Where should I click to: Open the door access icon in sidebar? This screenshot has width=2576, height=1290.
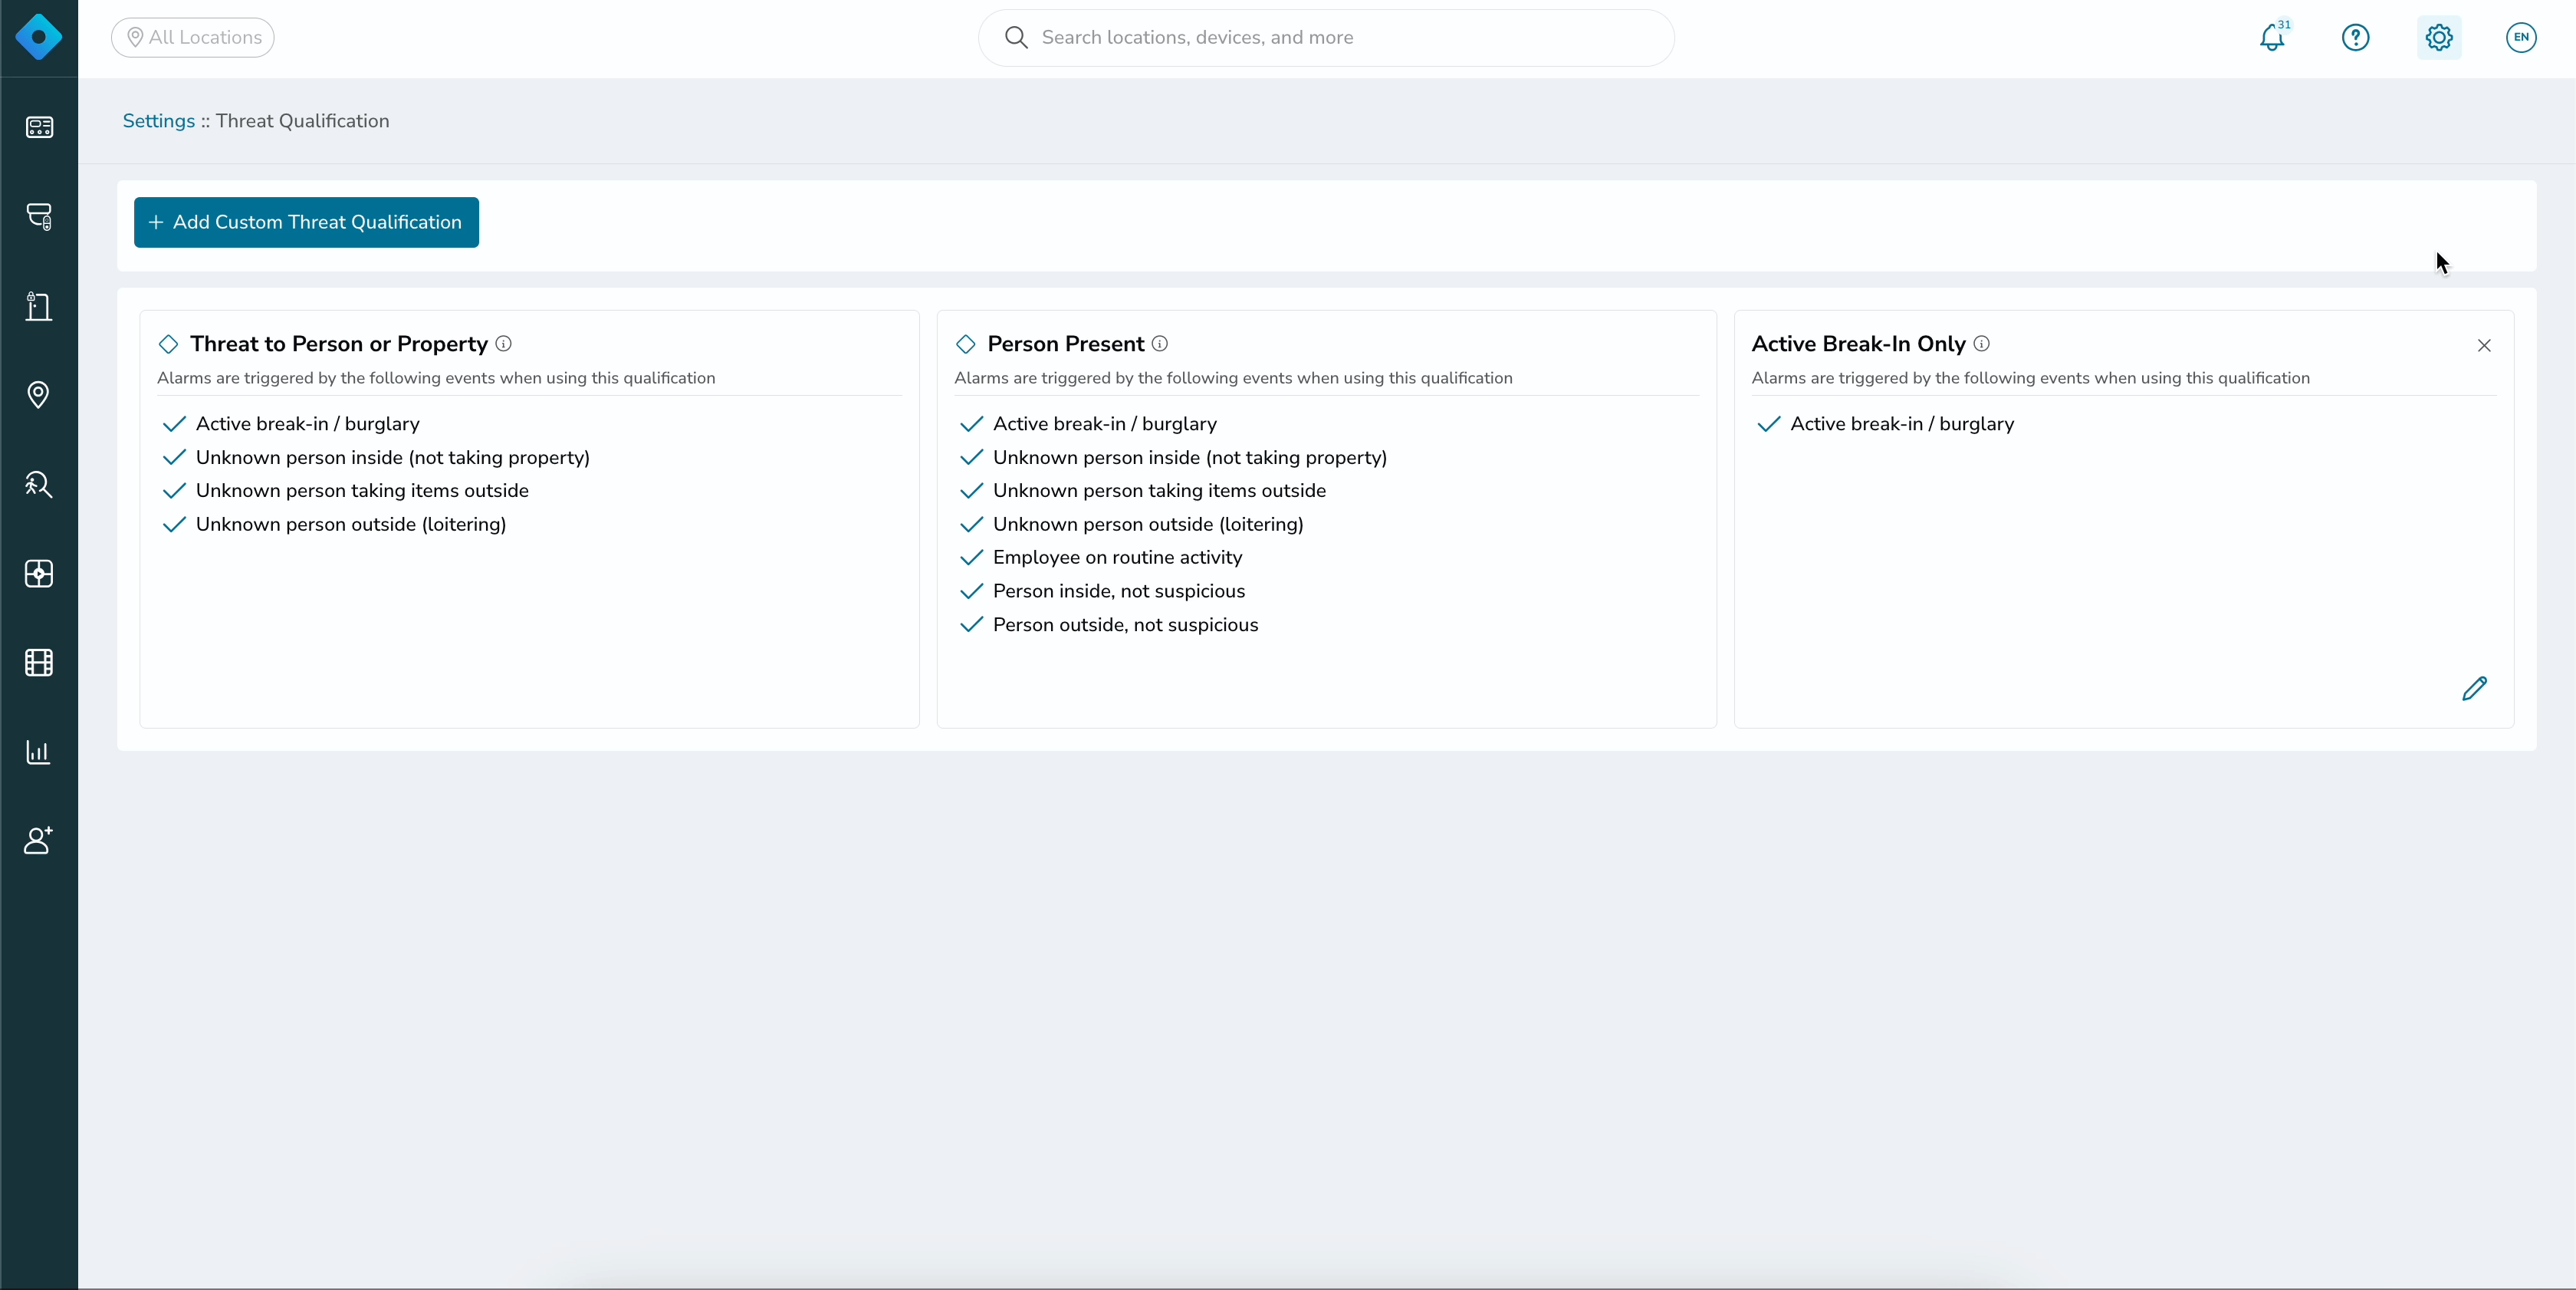coord(39,306)
